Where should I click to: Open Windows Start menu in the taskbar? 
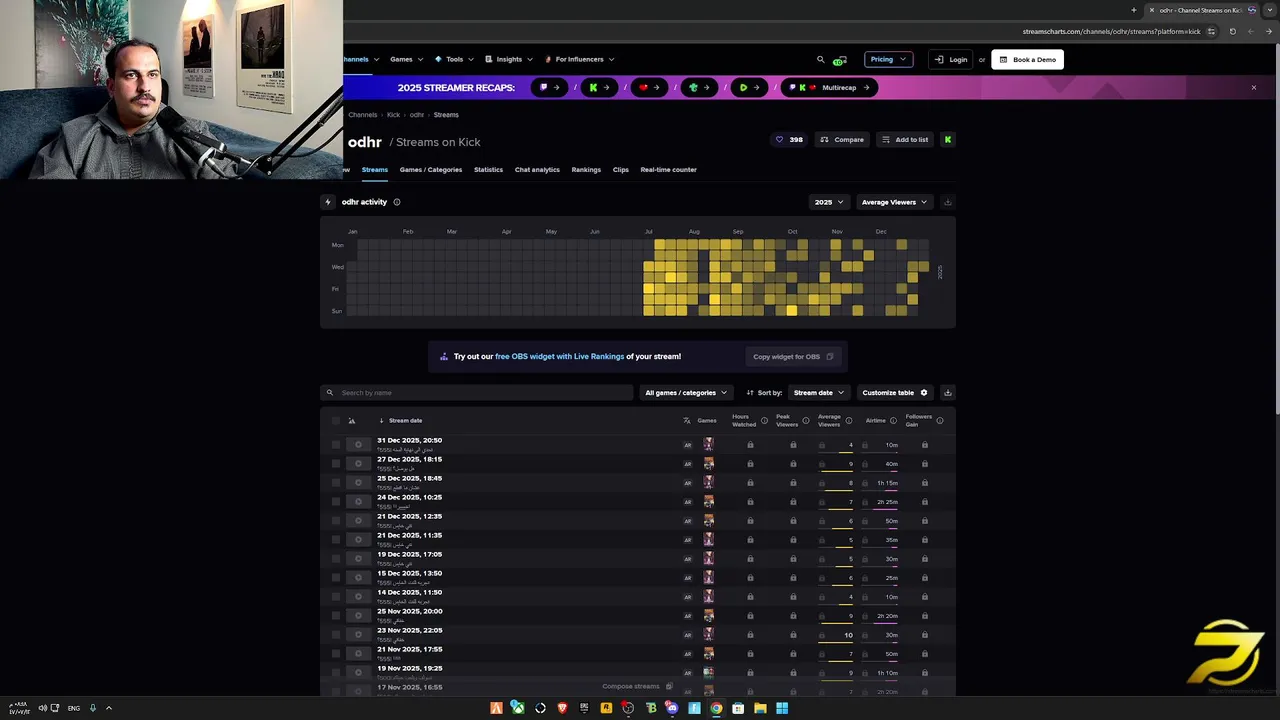(782, 708)
